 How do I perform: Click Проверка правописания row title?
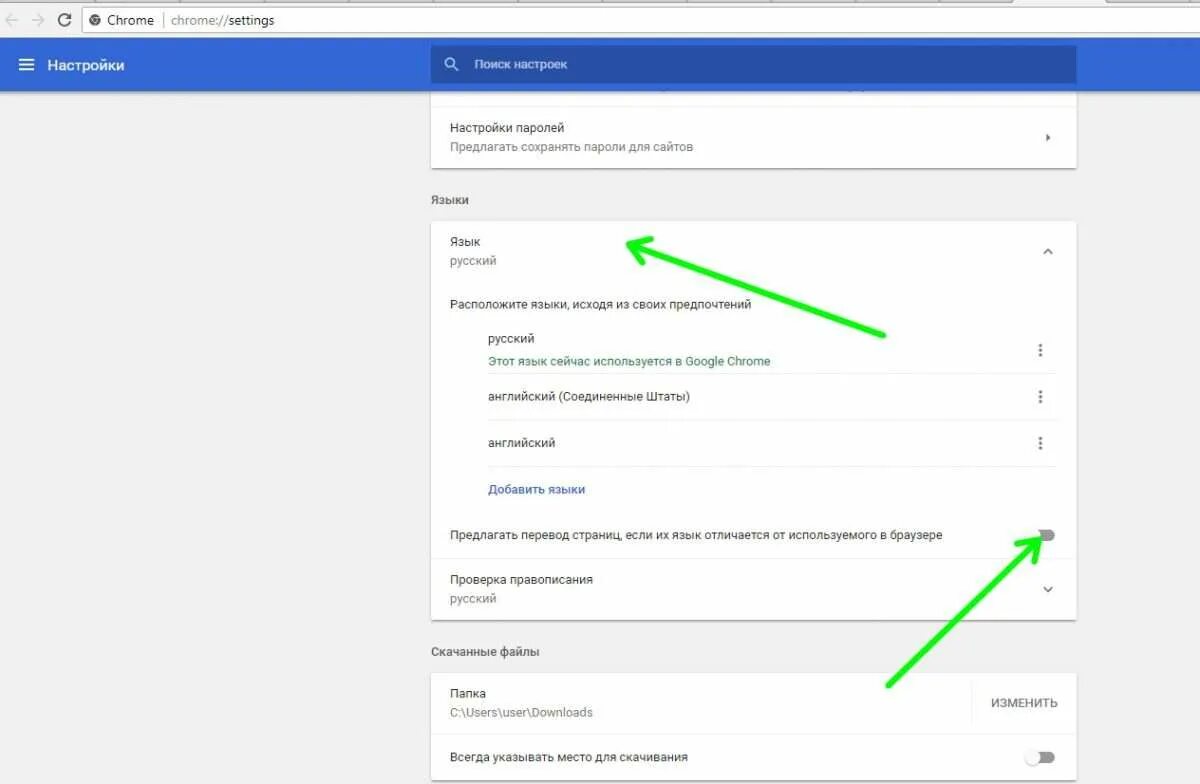pyautogui.click(x=521, y=579)
